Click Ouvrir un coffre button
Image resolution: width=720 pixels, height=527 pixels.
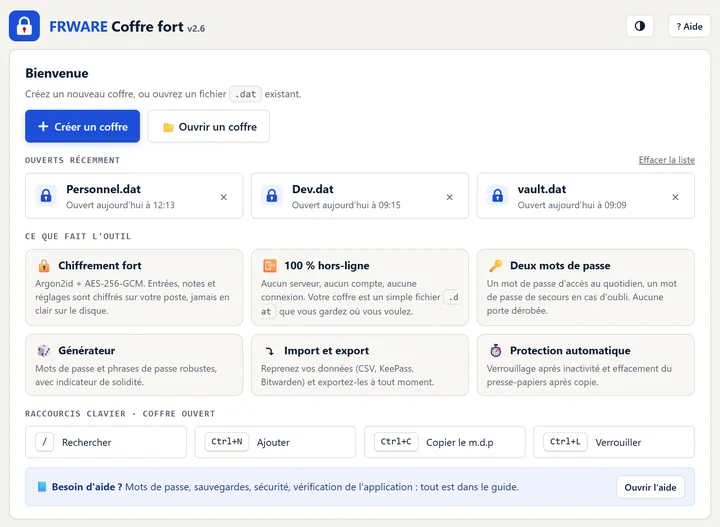(x=209, y=126)
